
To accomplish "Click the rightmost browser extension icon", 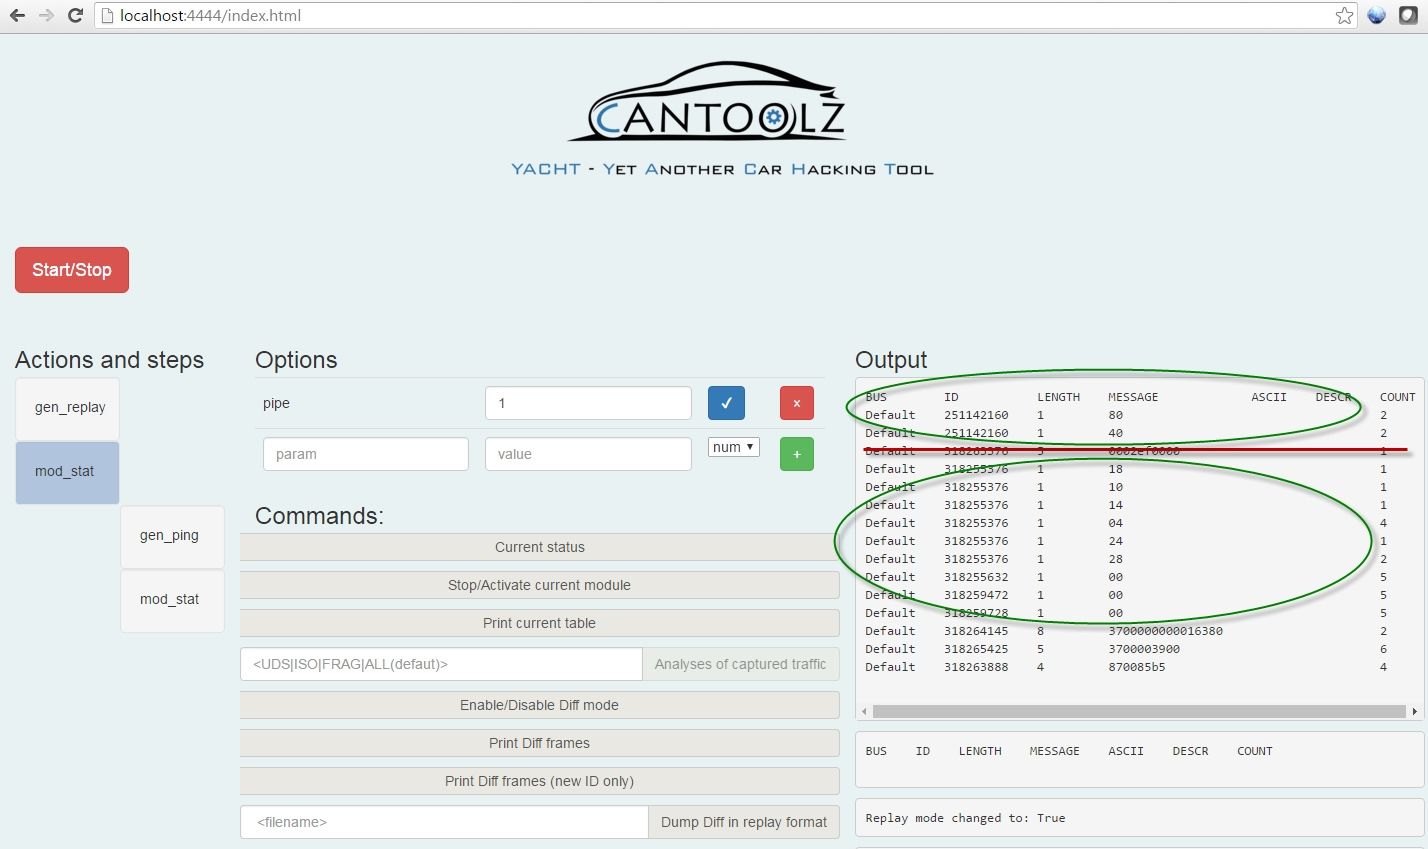I will click(1408, 15).
